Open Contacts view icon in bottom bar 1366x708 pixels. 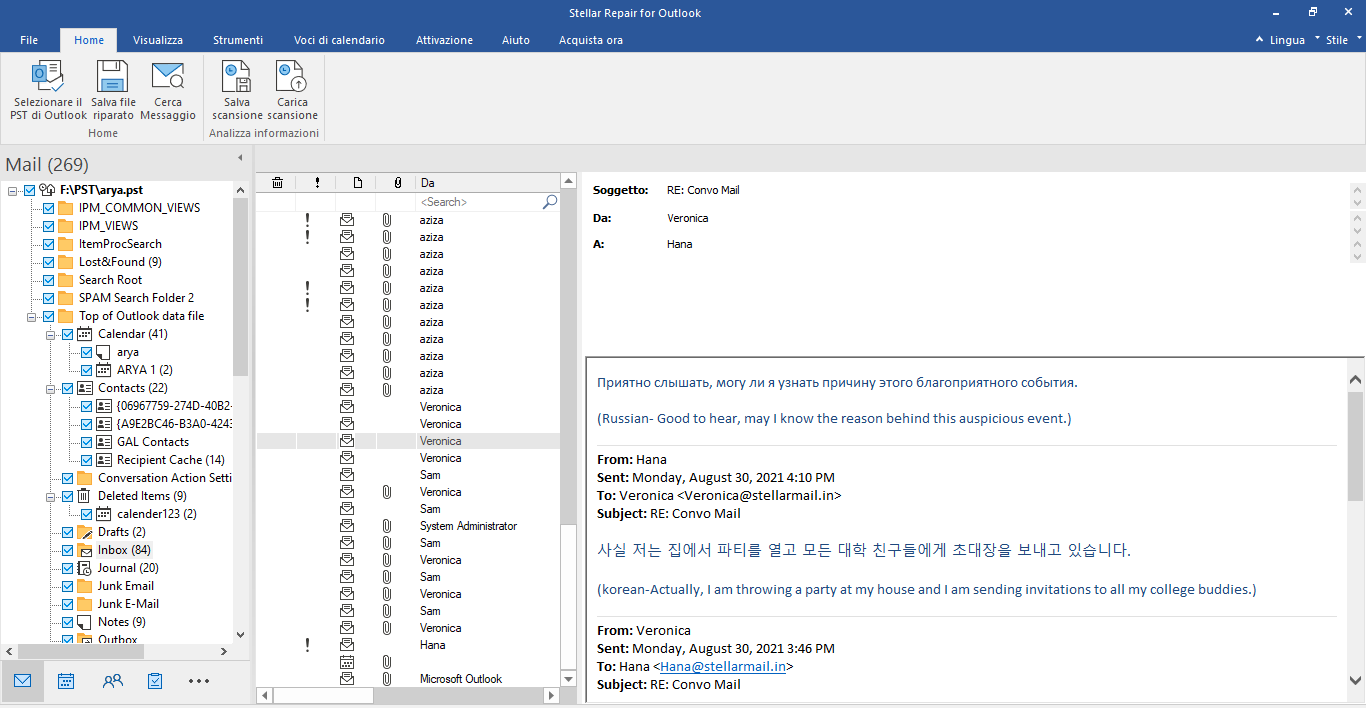[112, 681]
